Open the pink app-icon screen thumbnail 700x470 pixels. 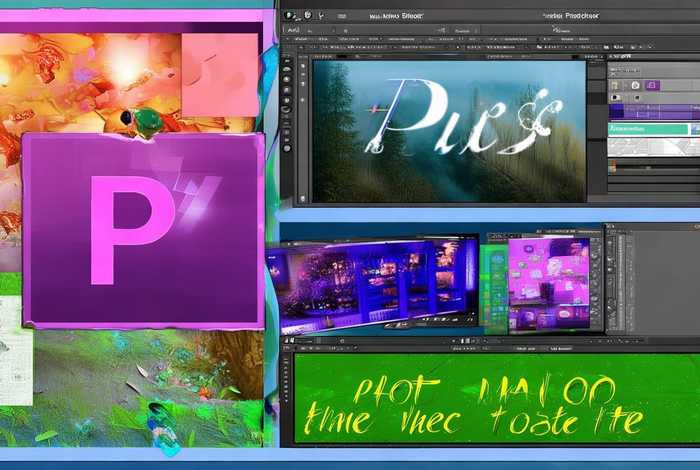click(x=549, y=284)
